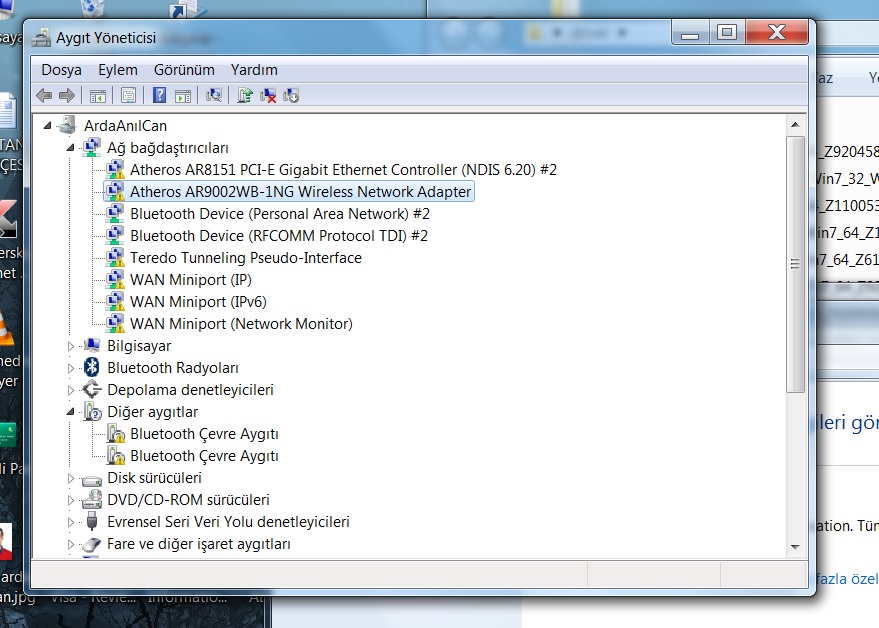Click the Uninstall device icon with red X
The height and width of the screenshot is (628, 879).
(268, 96)
